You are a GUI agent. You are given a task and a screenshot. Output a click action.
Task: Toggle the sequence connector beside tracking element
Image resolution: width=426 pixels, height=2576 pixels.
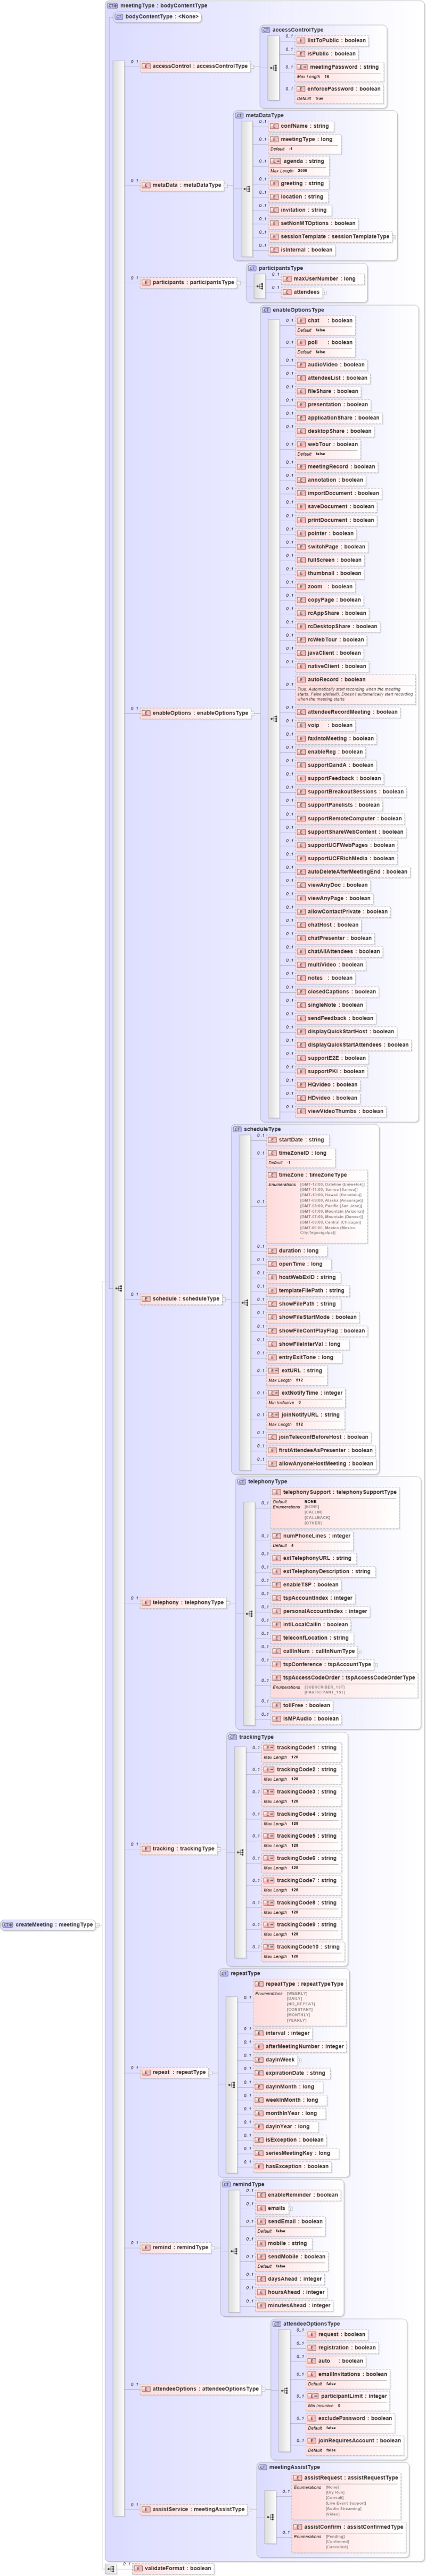[240, 1852]
